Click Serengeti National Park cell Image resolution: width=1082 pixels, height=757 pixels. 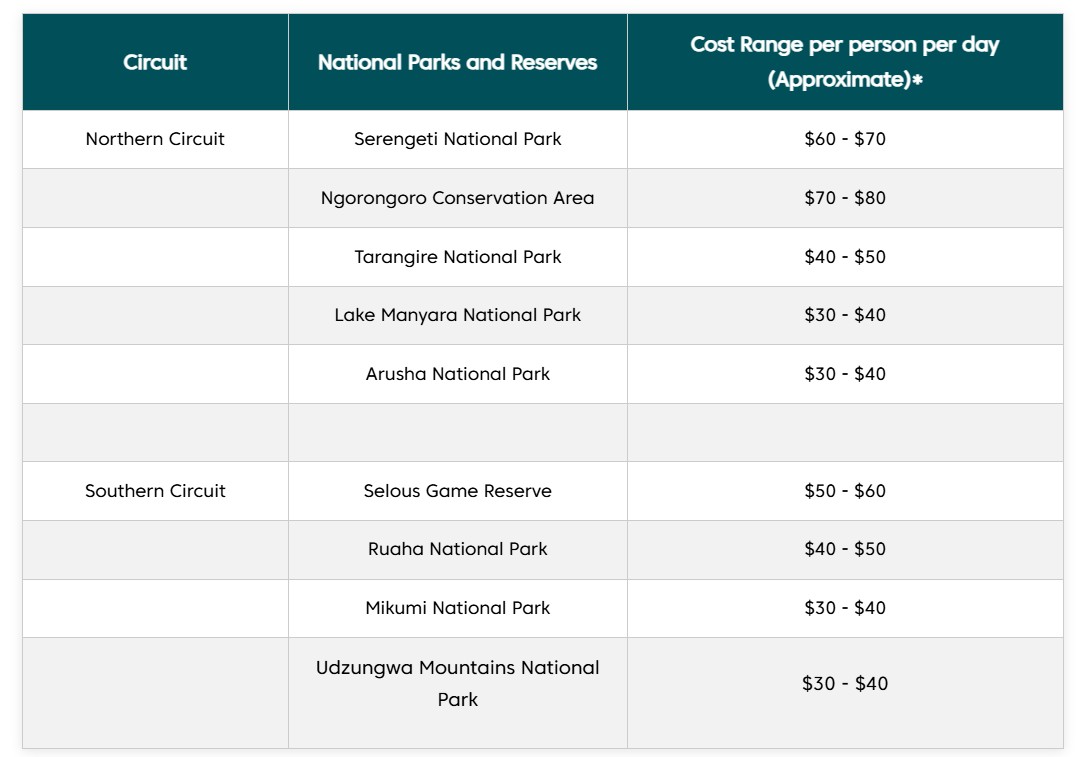coord(458,139)
